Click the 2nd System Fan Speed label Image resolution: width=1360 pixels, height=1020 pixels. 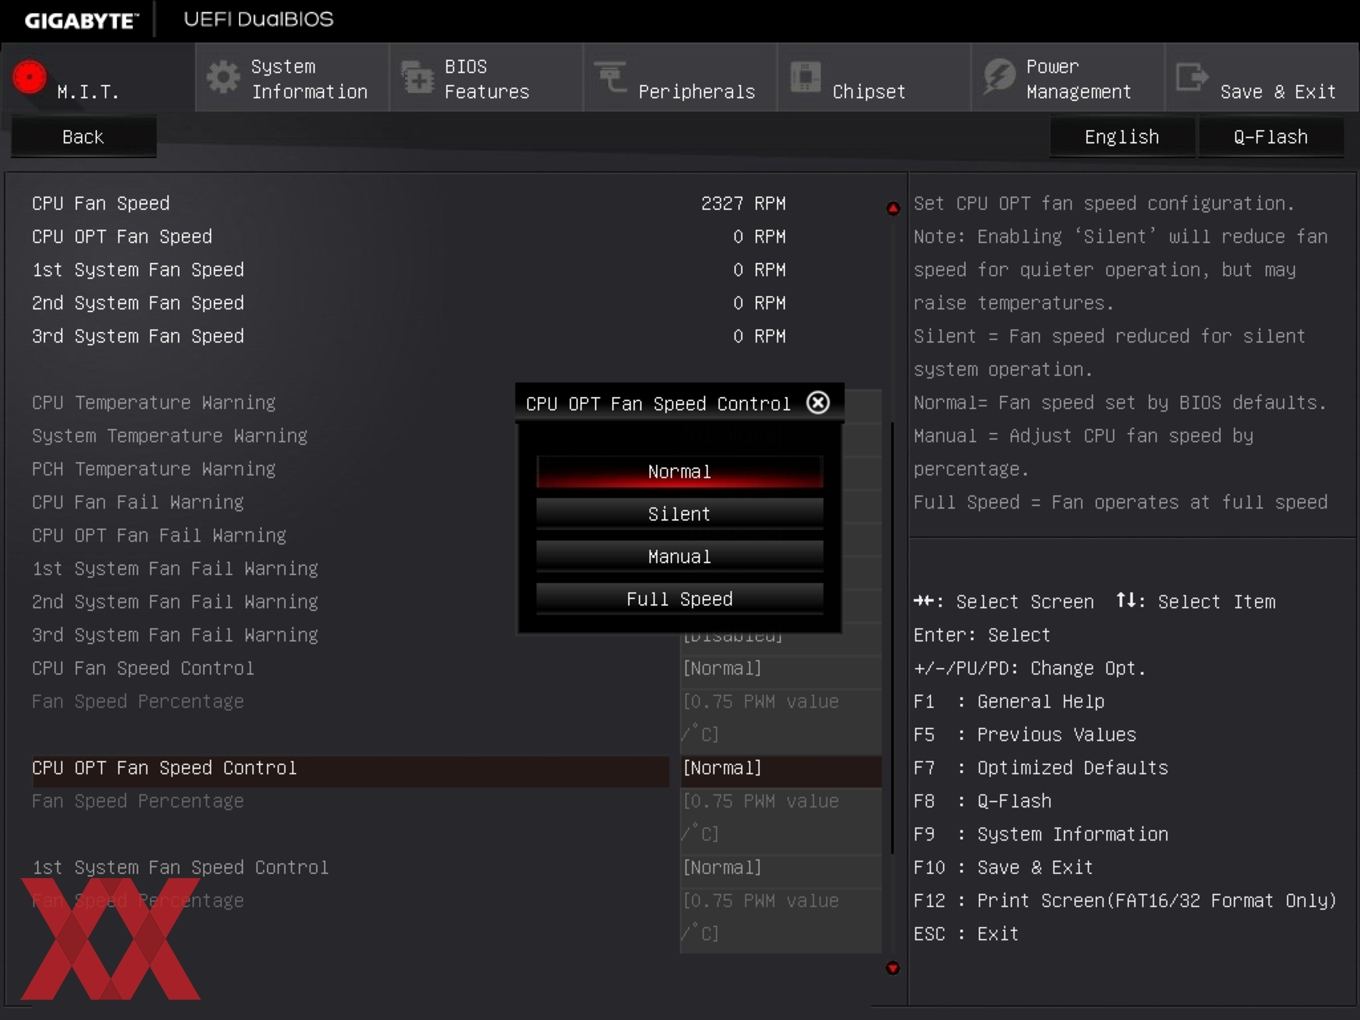click(138, 303)
